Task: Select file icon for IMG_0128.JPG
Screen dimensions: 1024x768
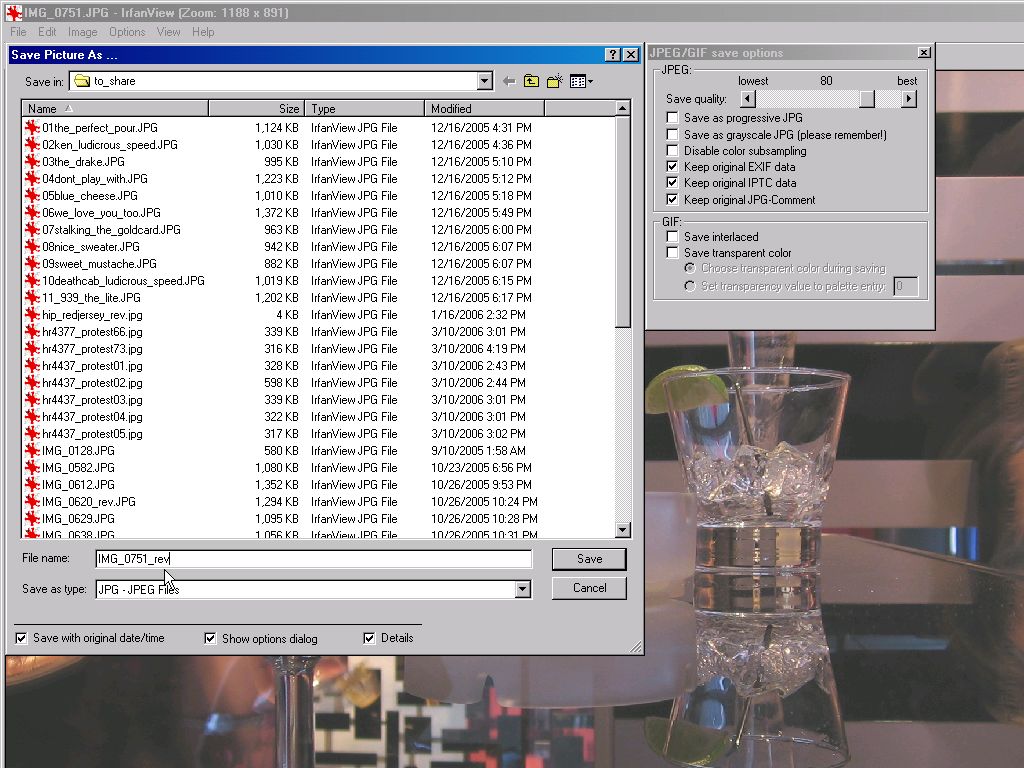Action: click(32, 451)
